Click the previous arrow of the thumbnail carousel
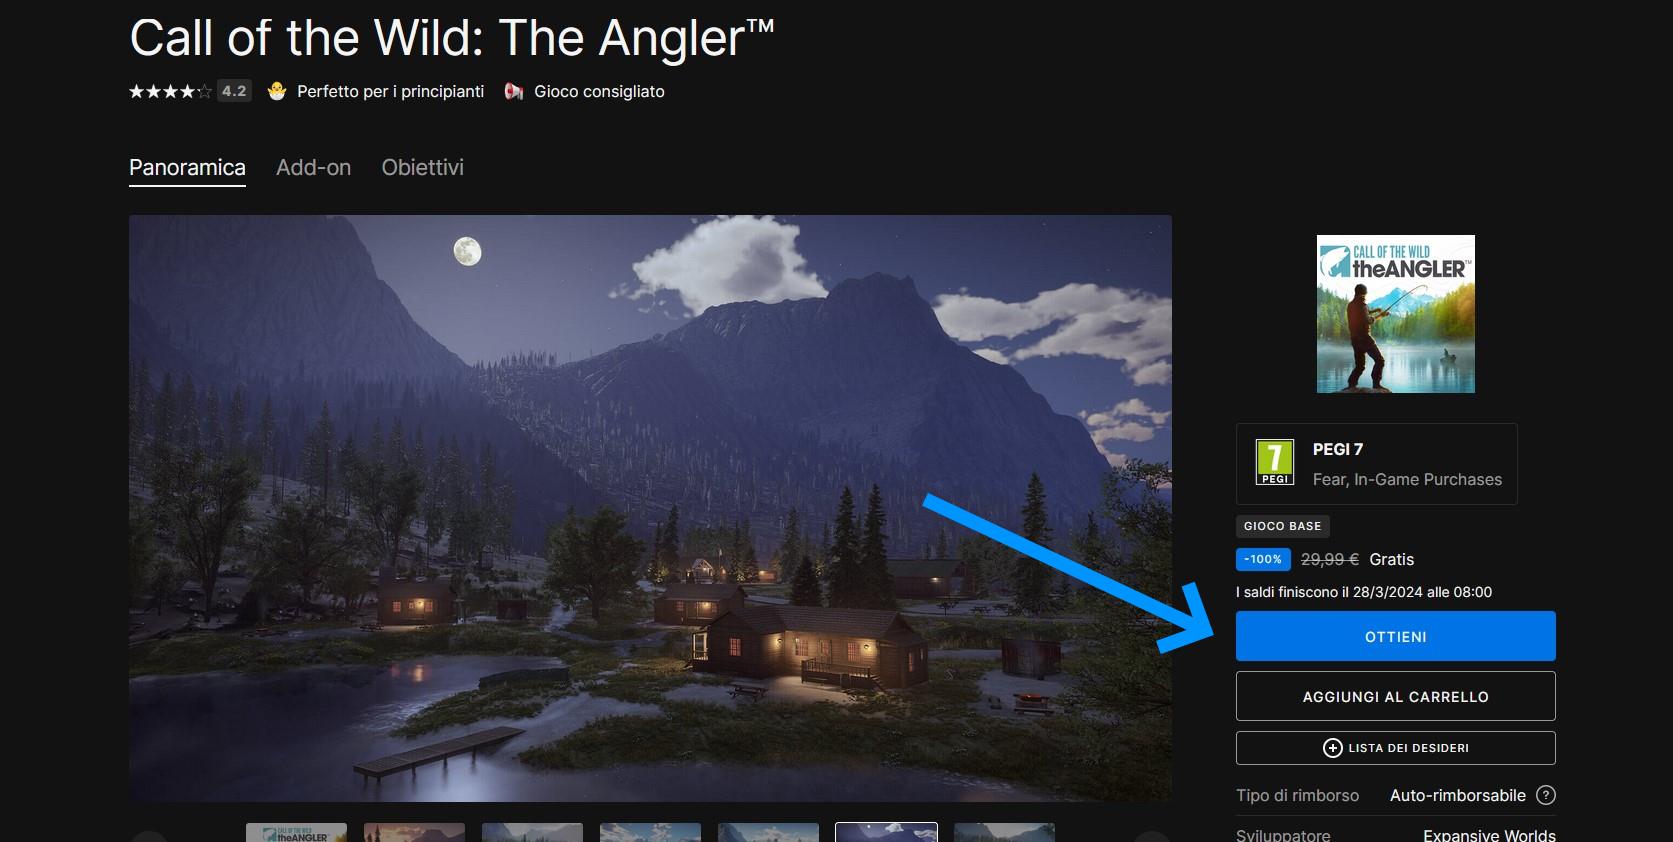Image resolution: width=1673 pixels, height=842 pixels. point(148,837)
